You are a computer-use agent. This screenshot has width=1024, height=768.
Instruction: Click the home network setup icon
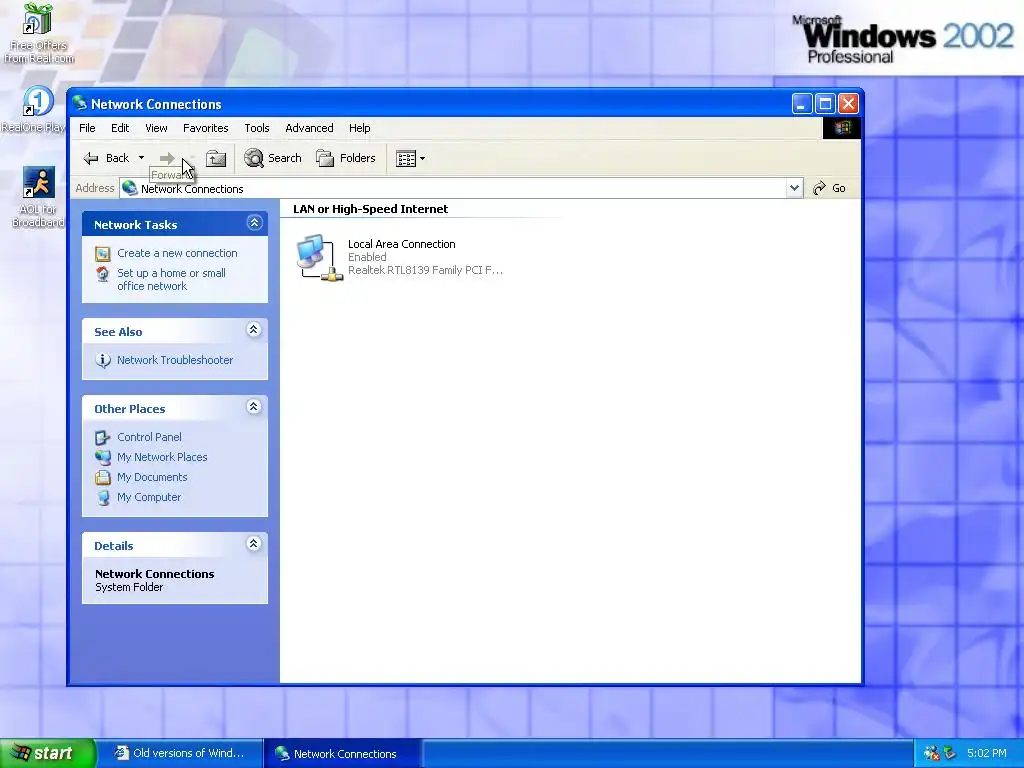coord(103,274)
